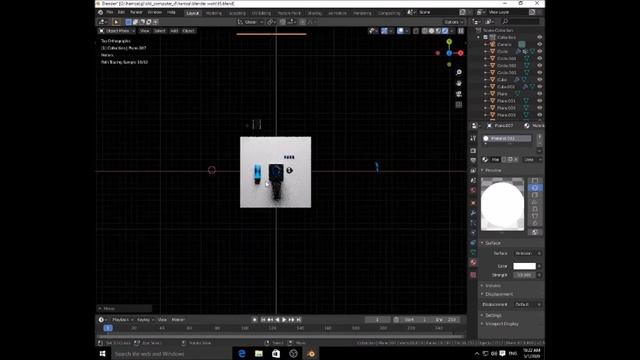Open the timeline Playback menu
This screenshot has width=640, height=360.
pos(121,320)
